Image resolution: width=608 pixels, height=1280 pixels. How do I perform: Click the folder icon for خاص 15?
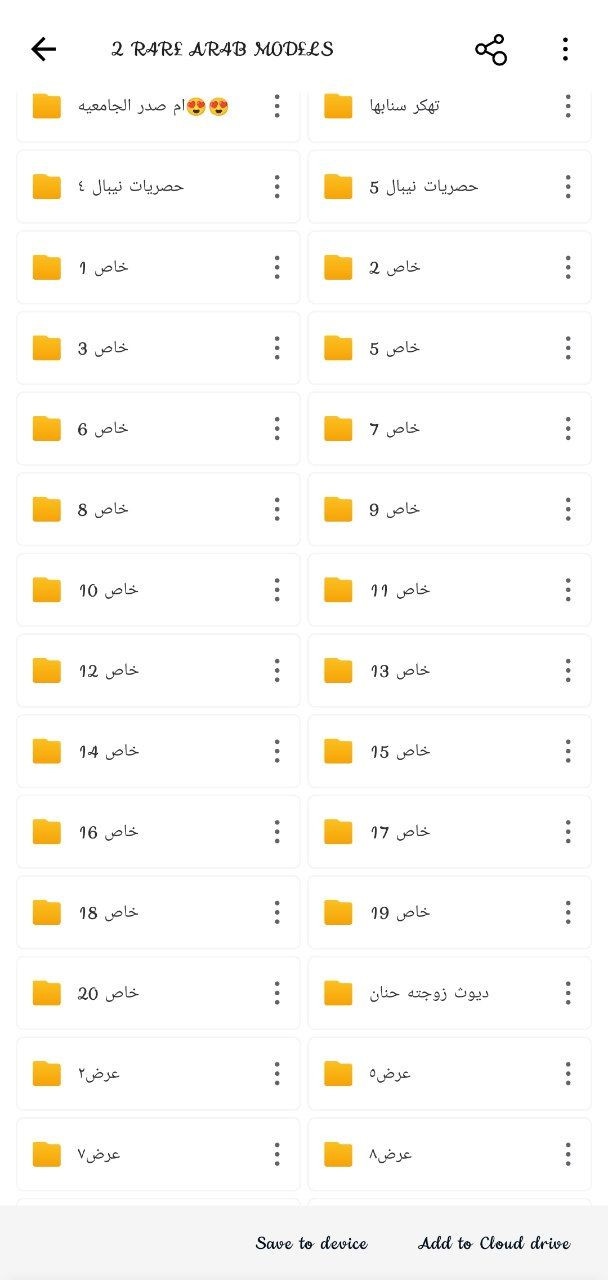pos(339,751)
